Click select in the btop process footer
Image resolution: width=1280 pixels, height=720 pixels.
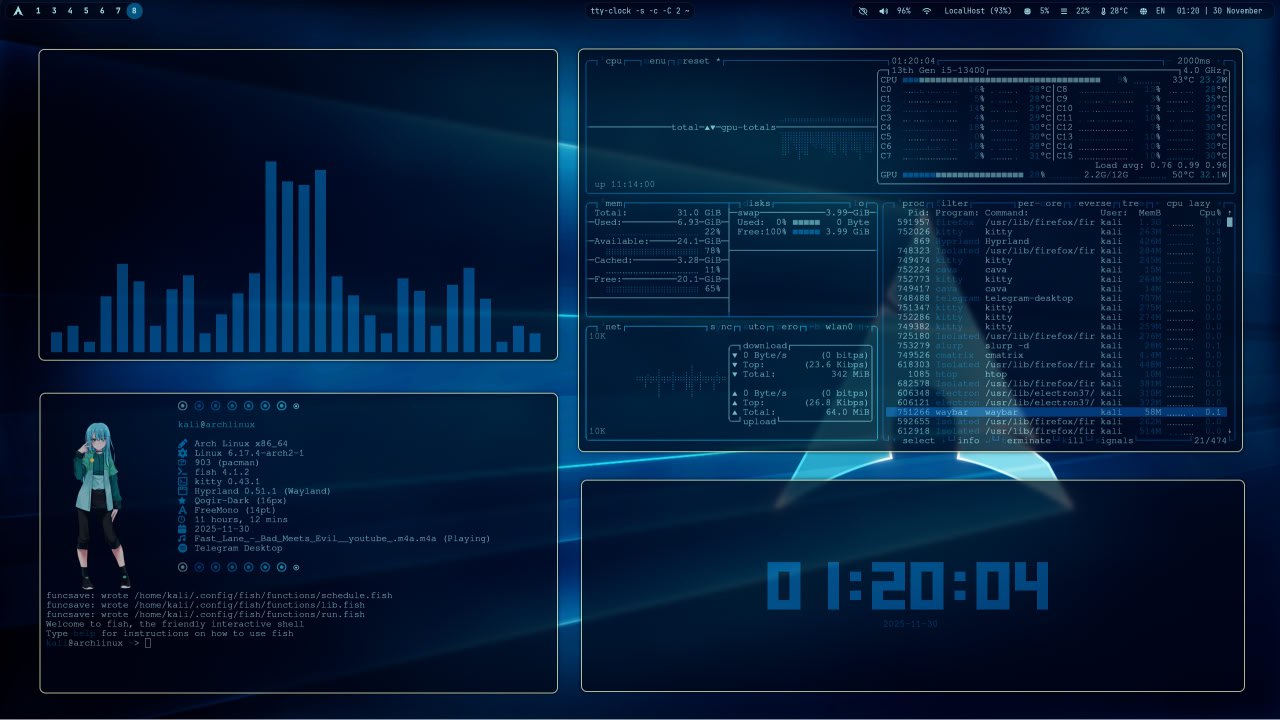(918, 440)
